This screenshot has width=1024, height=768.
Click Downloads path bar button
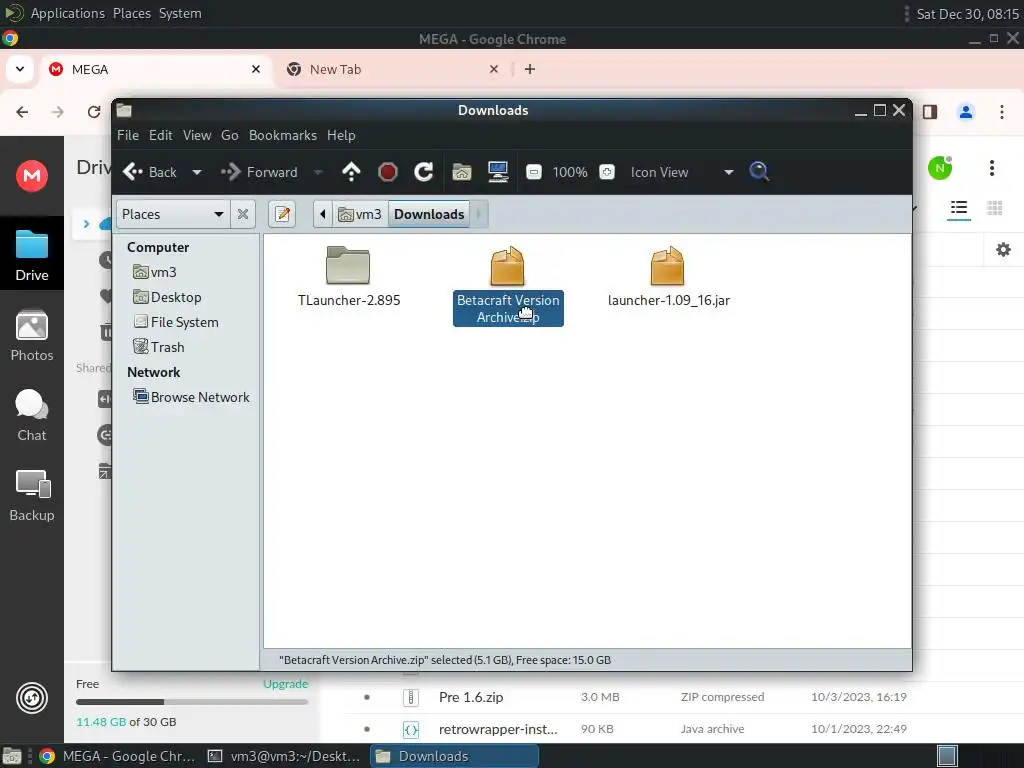click(429, 214)
